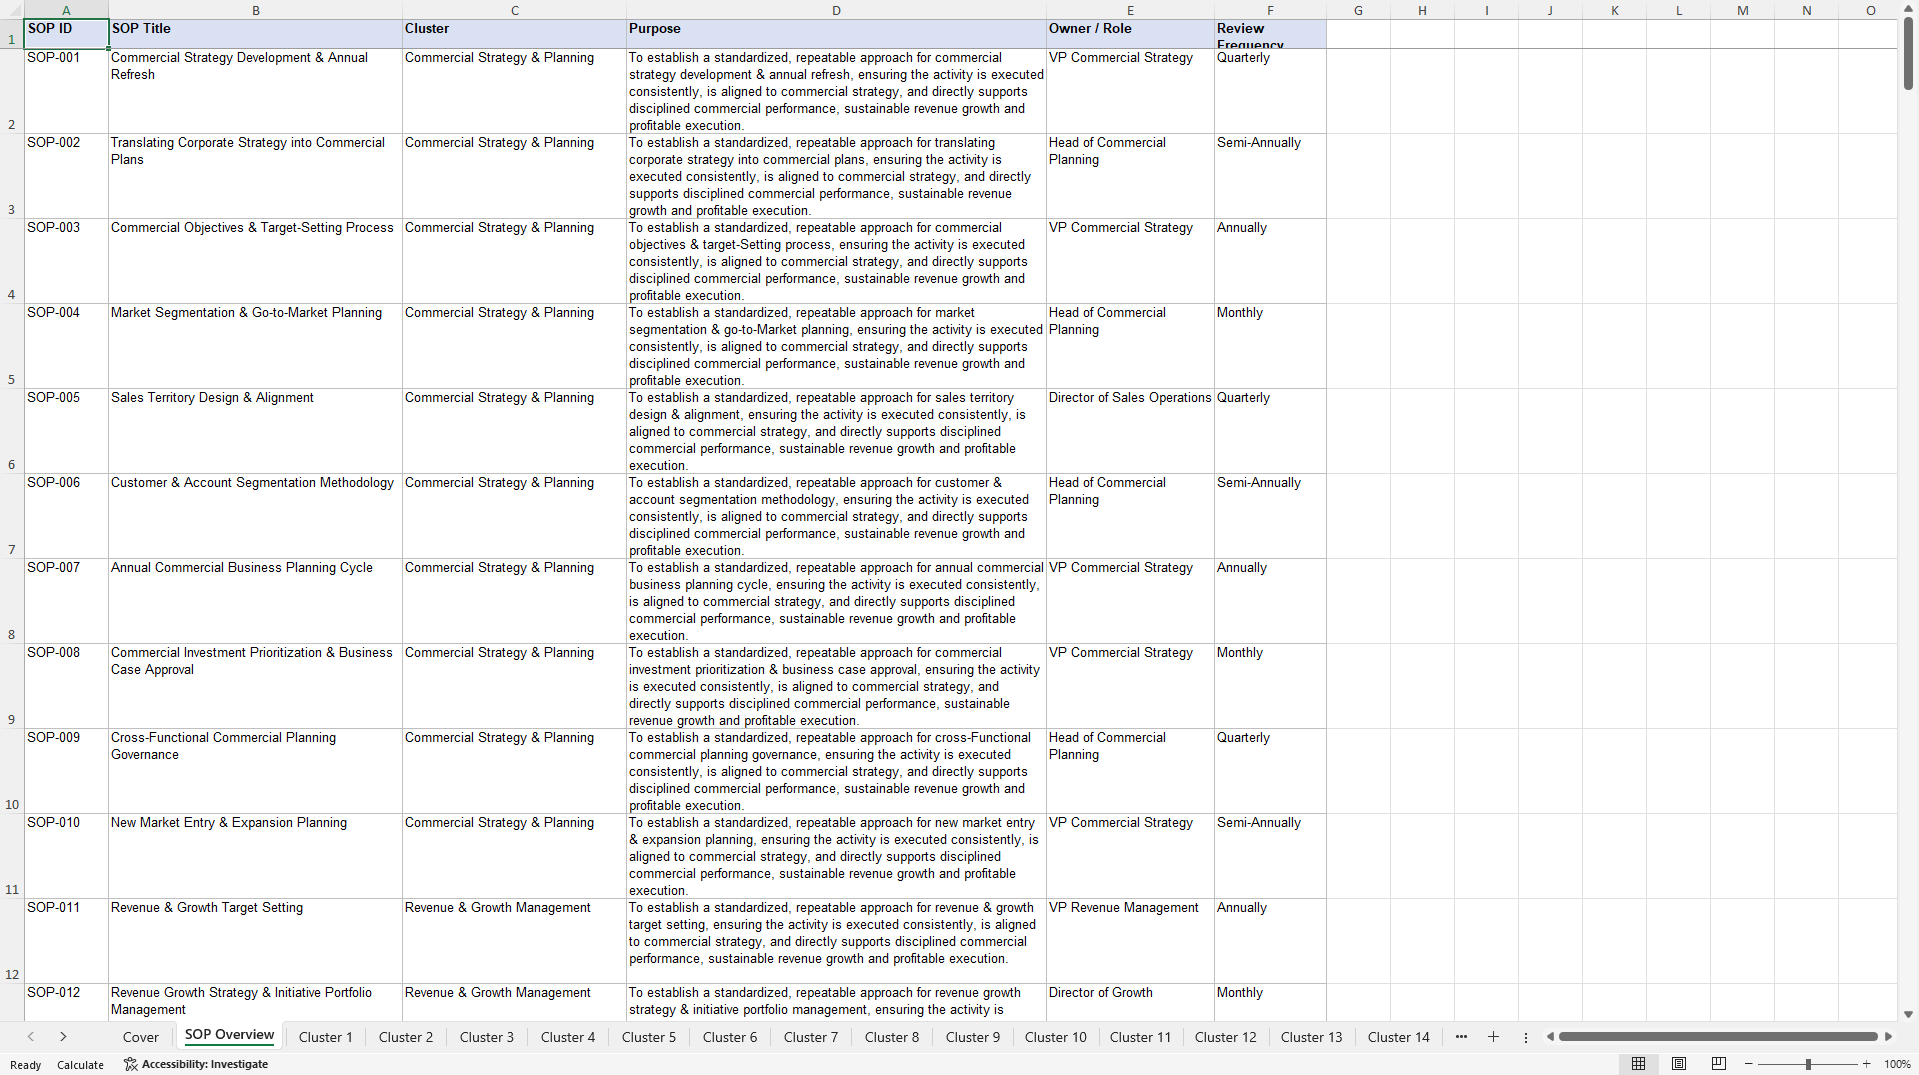Select 'Director of Growth' cell
Image resolution: width=1919 pixels, height=1075 pixels.
pos(1130,1002)
